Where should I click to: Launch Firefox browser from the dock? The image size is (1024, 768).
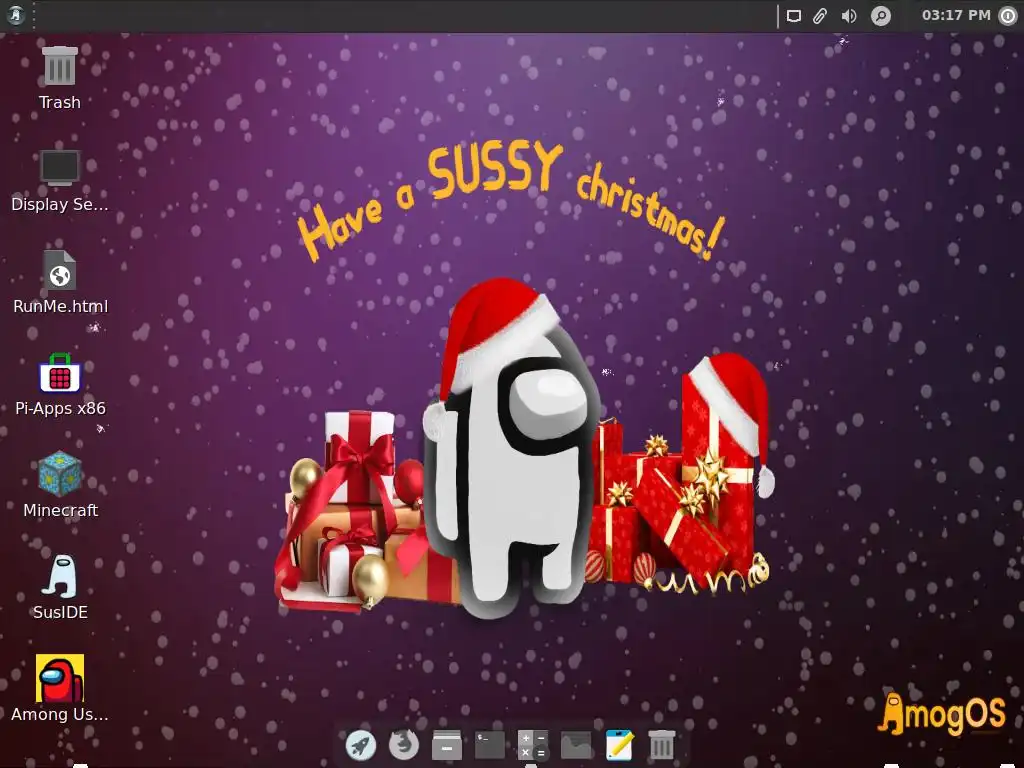pos(404,744)
